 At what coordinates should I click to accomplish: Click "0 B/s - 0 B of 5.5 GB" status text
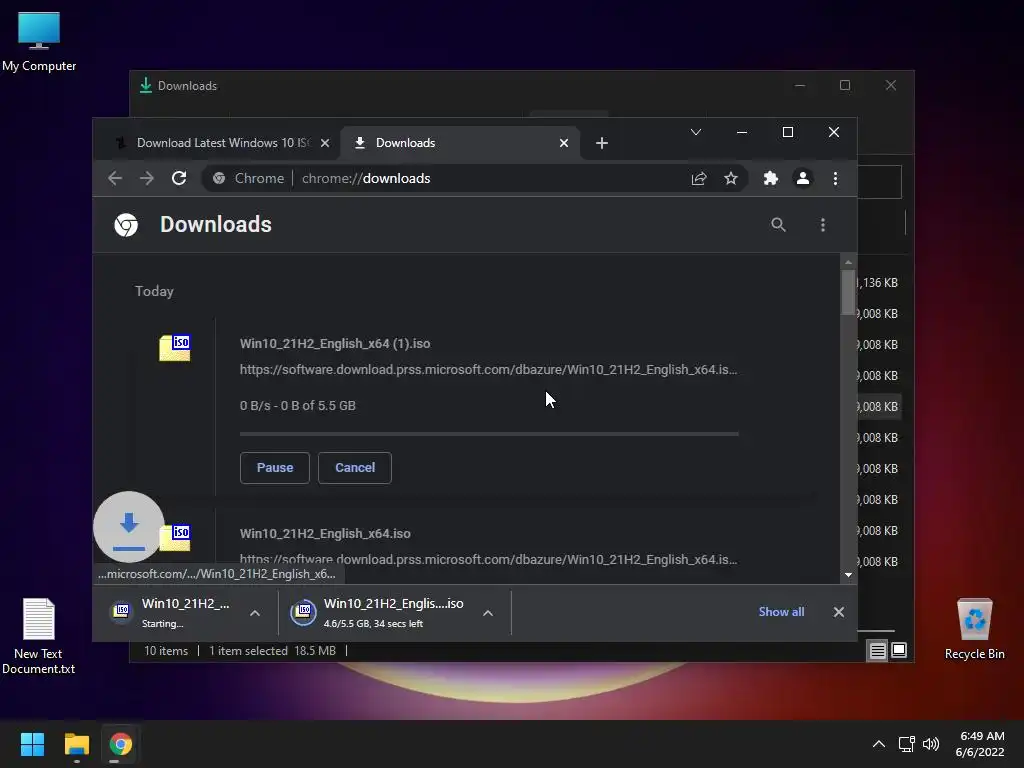(x=298, y=406)
